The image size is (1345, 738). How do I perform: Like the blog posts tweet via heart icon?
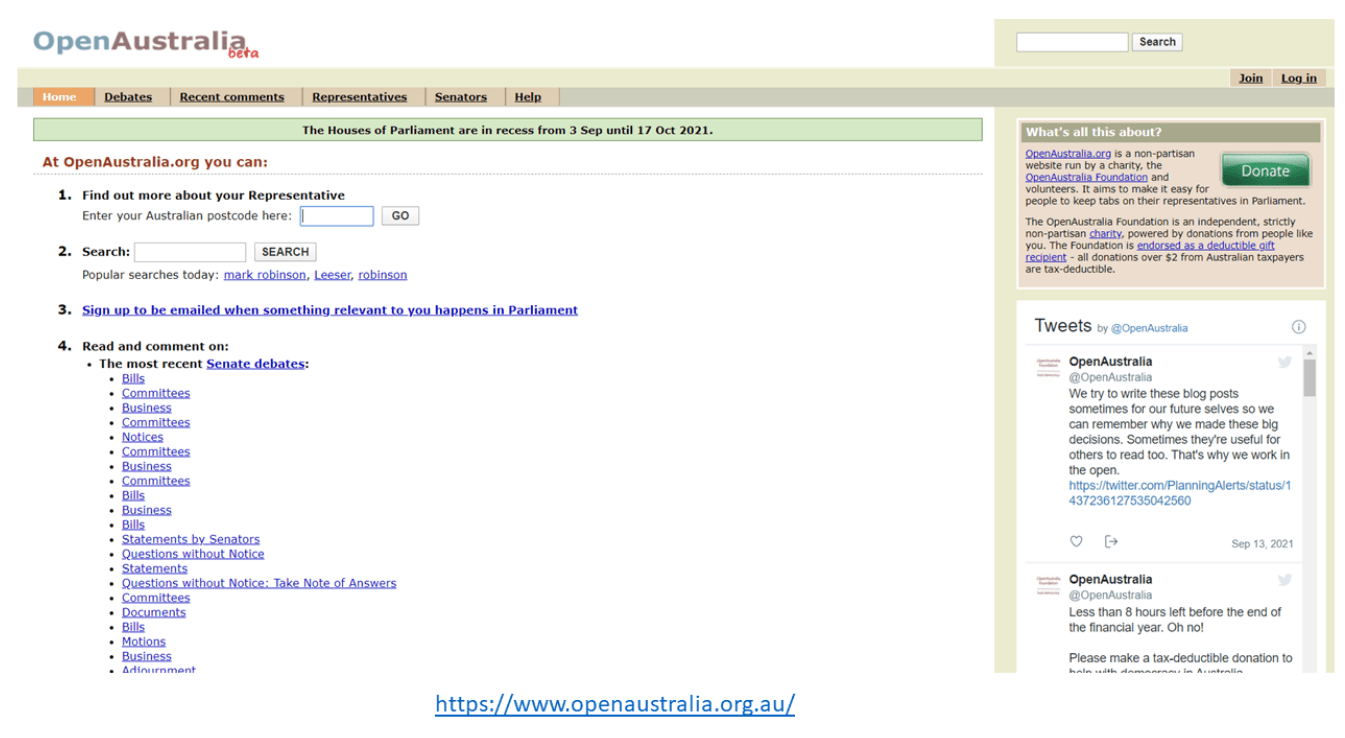[1076, 542]
